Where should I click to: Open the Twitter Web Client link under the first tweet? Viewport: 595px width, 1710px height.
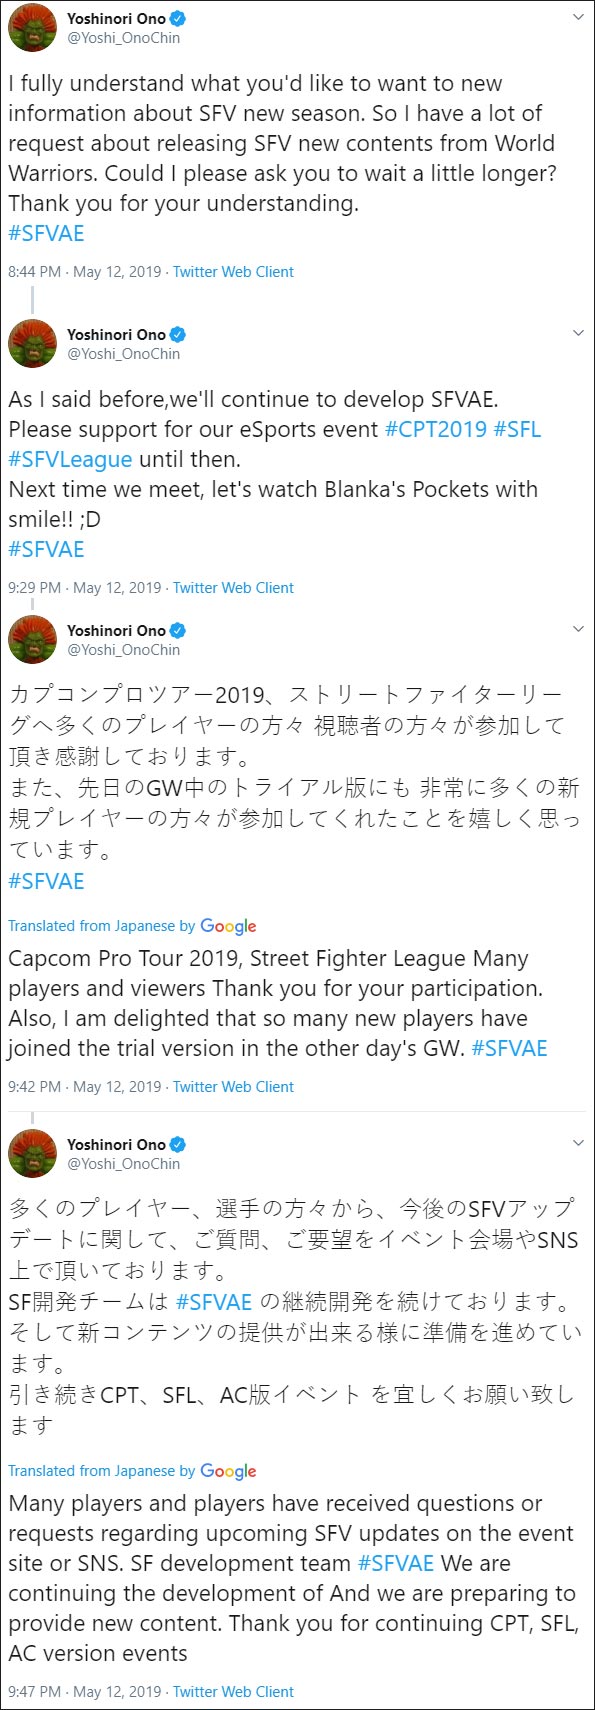tap(232, 271)
